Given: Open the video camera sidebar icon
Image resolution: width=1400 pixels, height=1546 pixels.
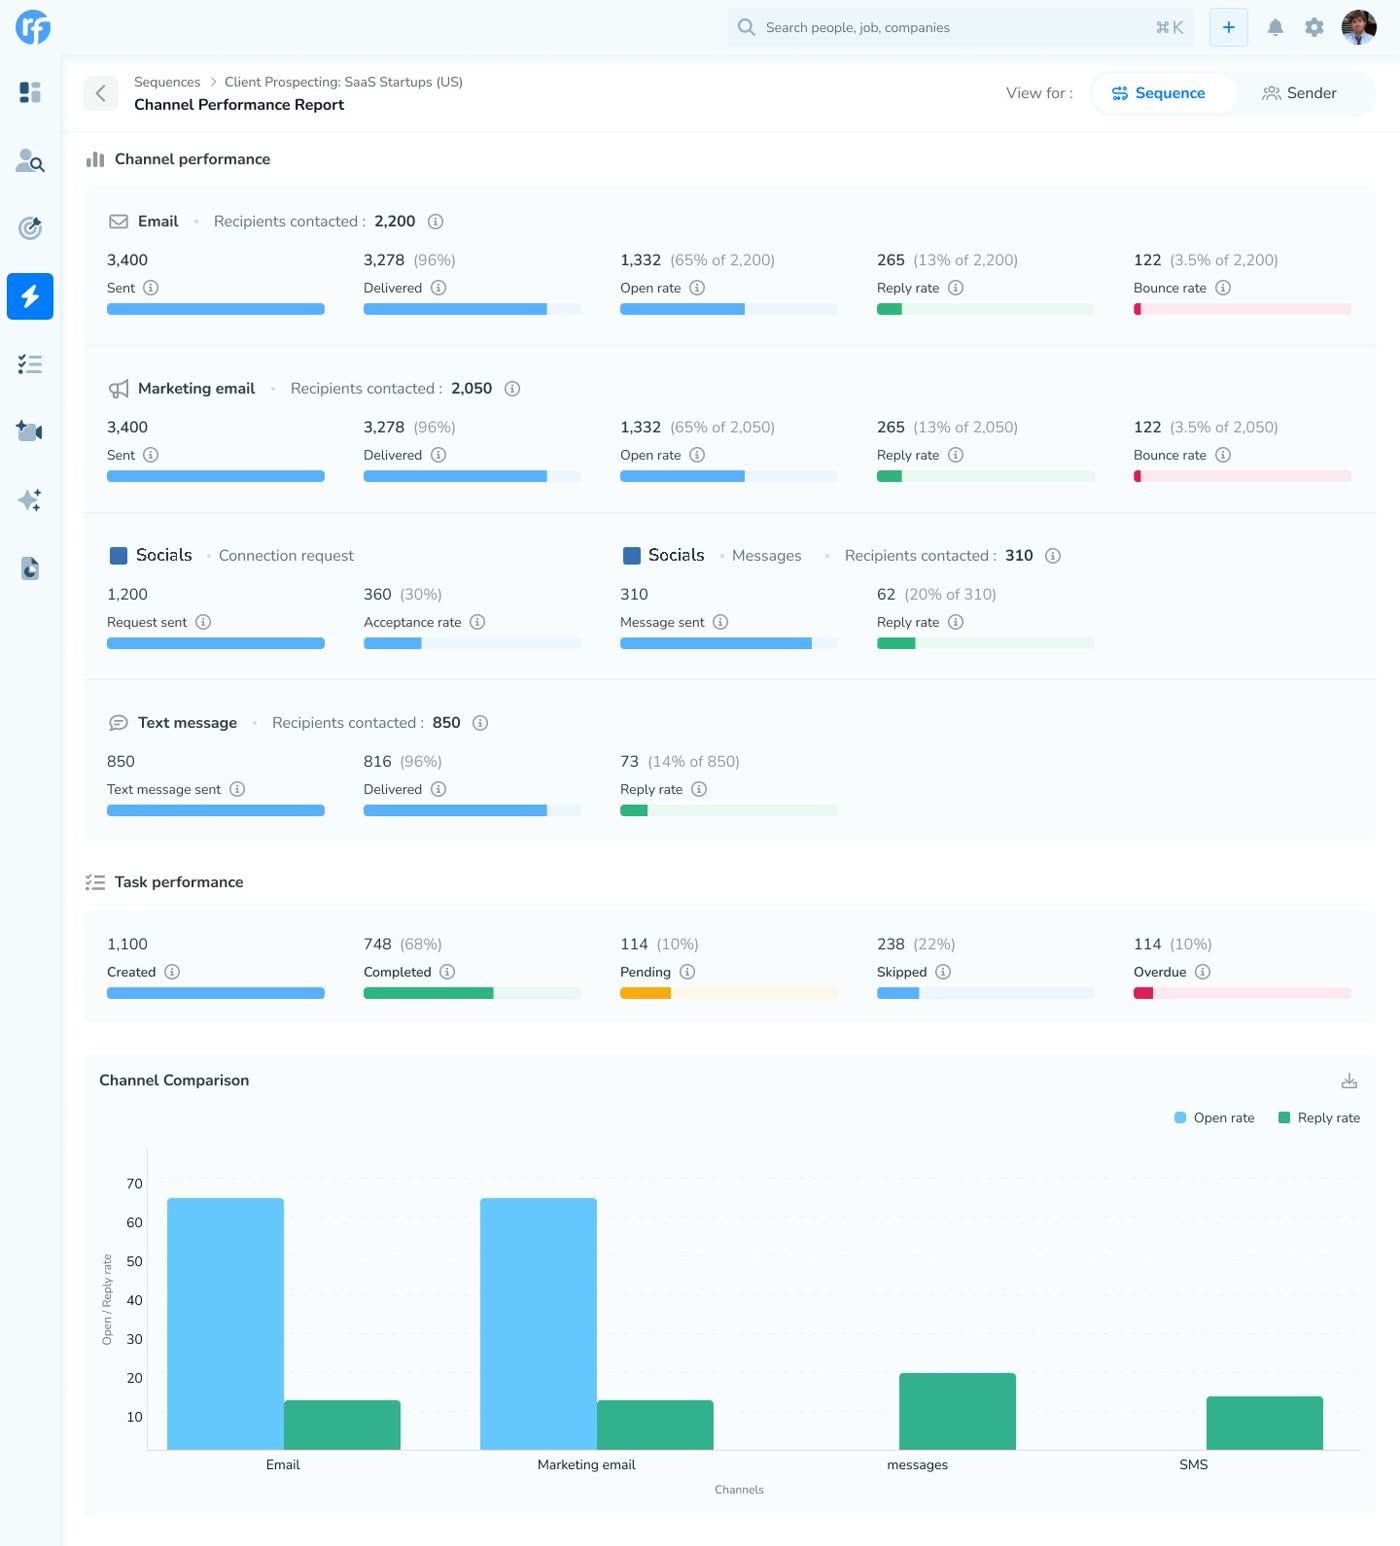Looking at the screenshot, I should (x=30, y=431).
